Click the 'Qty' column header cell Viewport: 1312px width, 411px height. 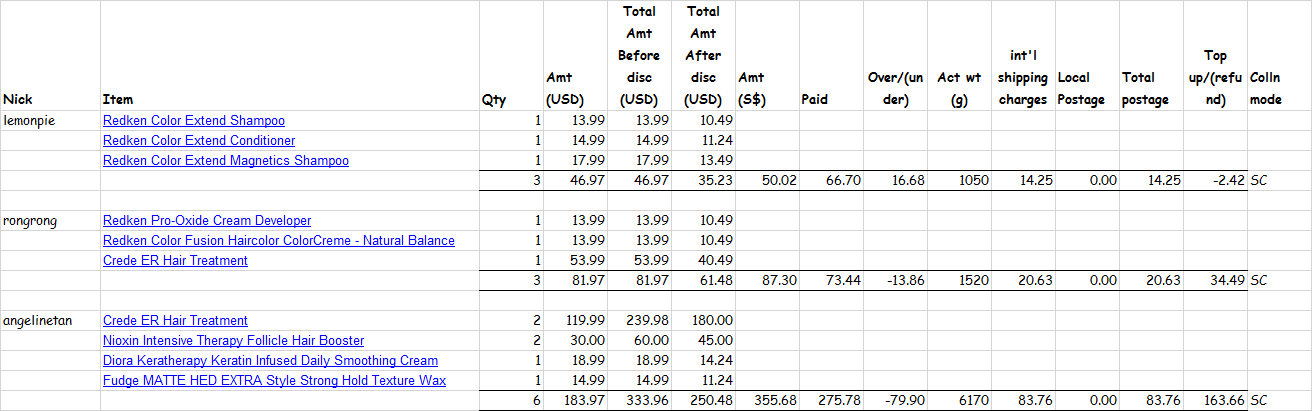click(x=511, y=55)
